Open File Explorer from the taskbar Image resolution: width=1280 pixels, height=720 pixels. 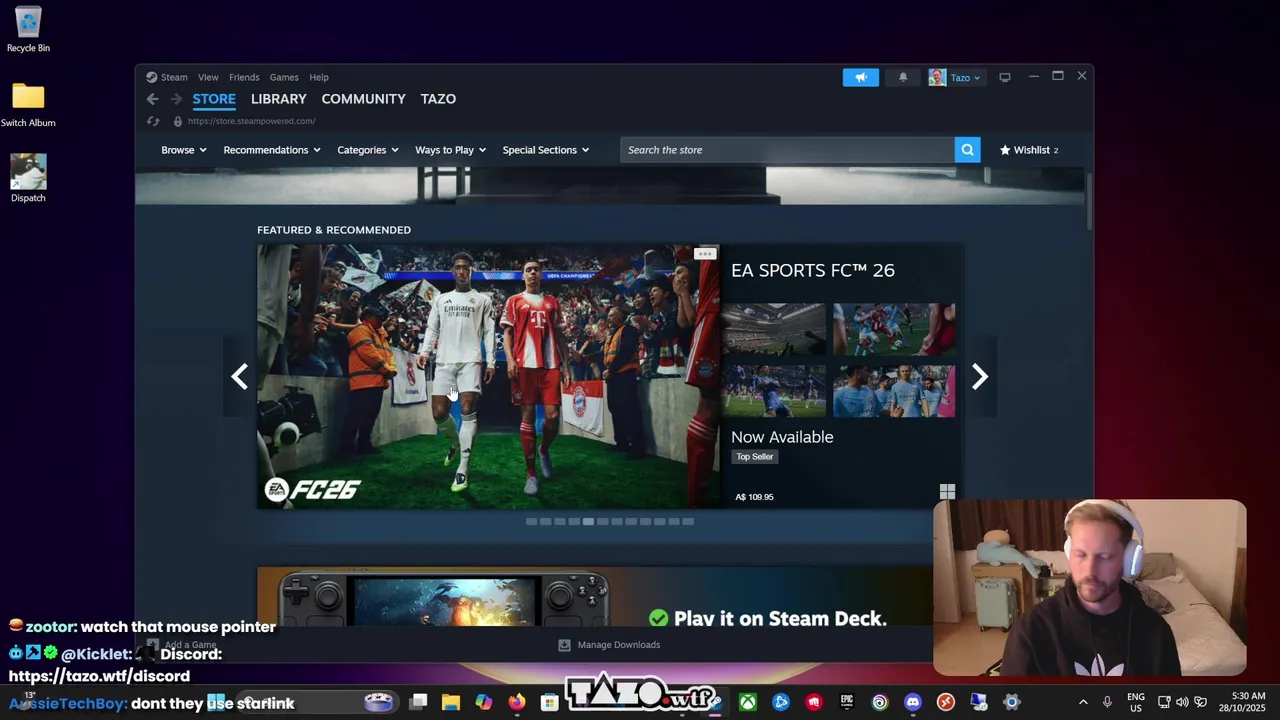(451, 702)
